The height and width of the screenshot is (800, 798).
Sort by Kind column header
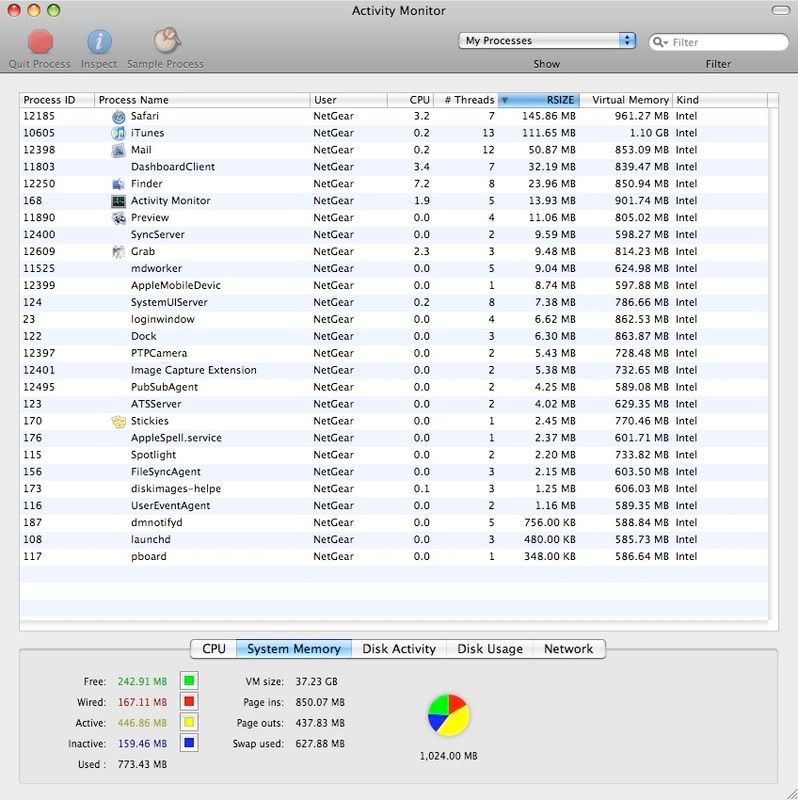click(719, 100)
